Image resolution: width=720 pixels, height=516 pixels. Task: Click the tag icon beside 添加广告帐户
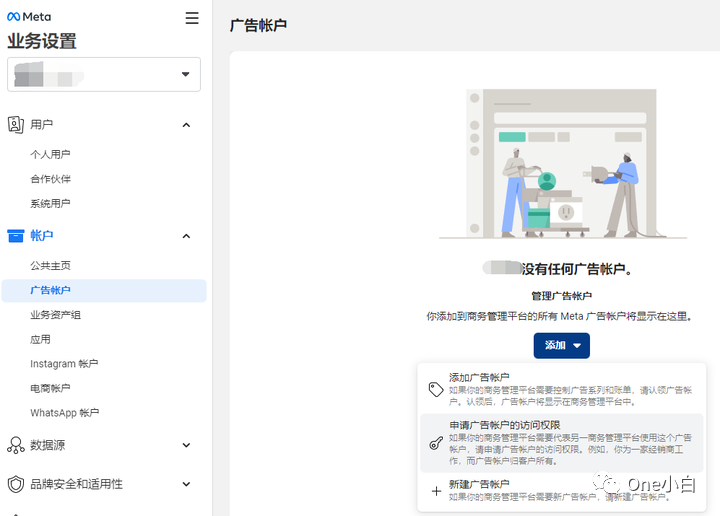[x=436, y=389]
